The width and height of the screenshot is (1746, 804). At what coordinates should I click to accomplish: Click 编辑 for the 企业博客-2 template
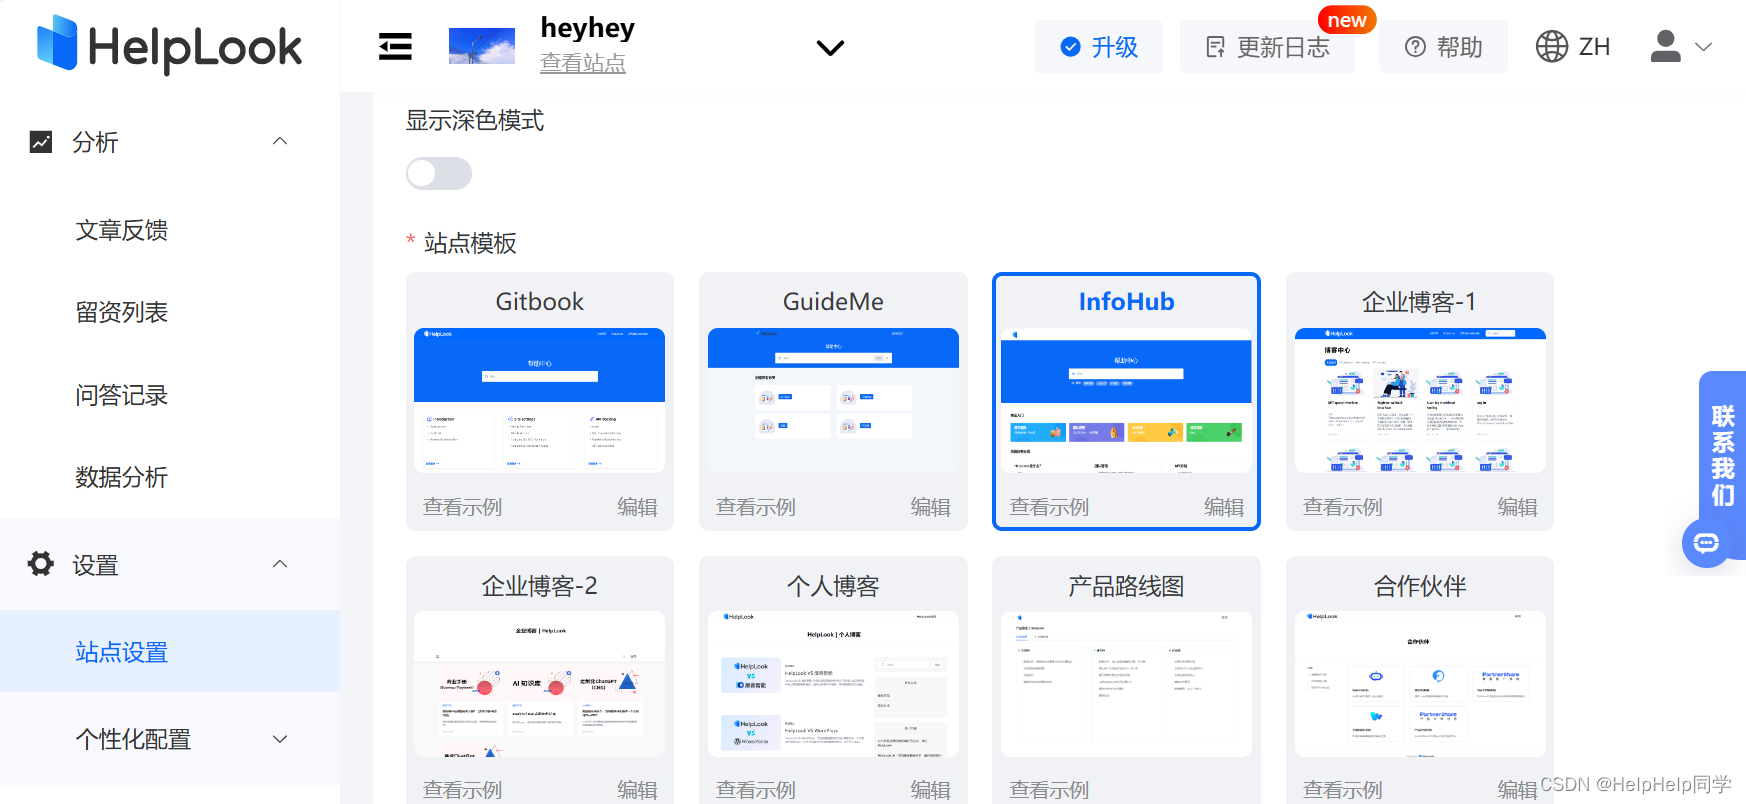click(x=637, y=790)
